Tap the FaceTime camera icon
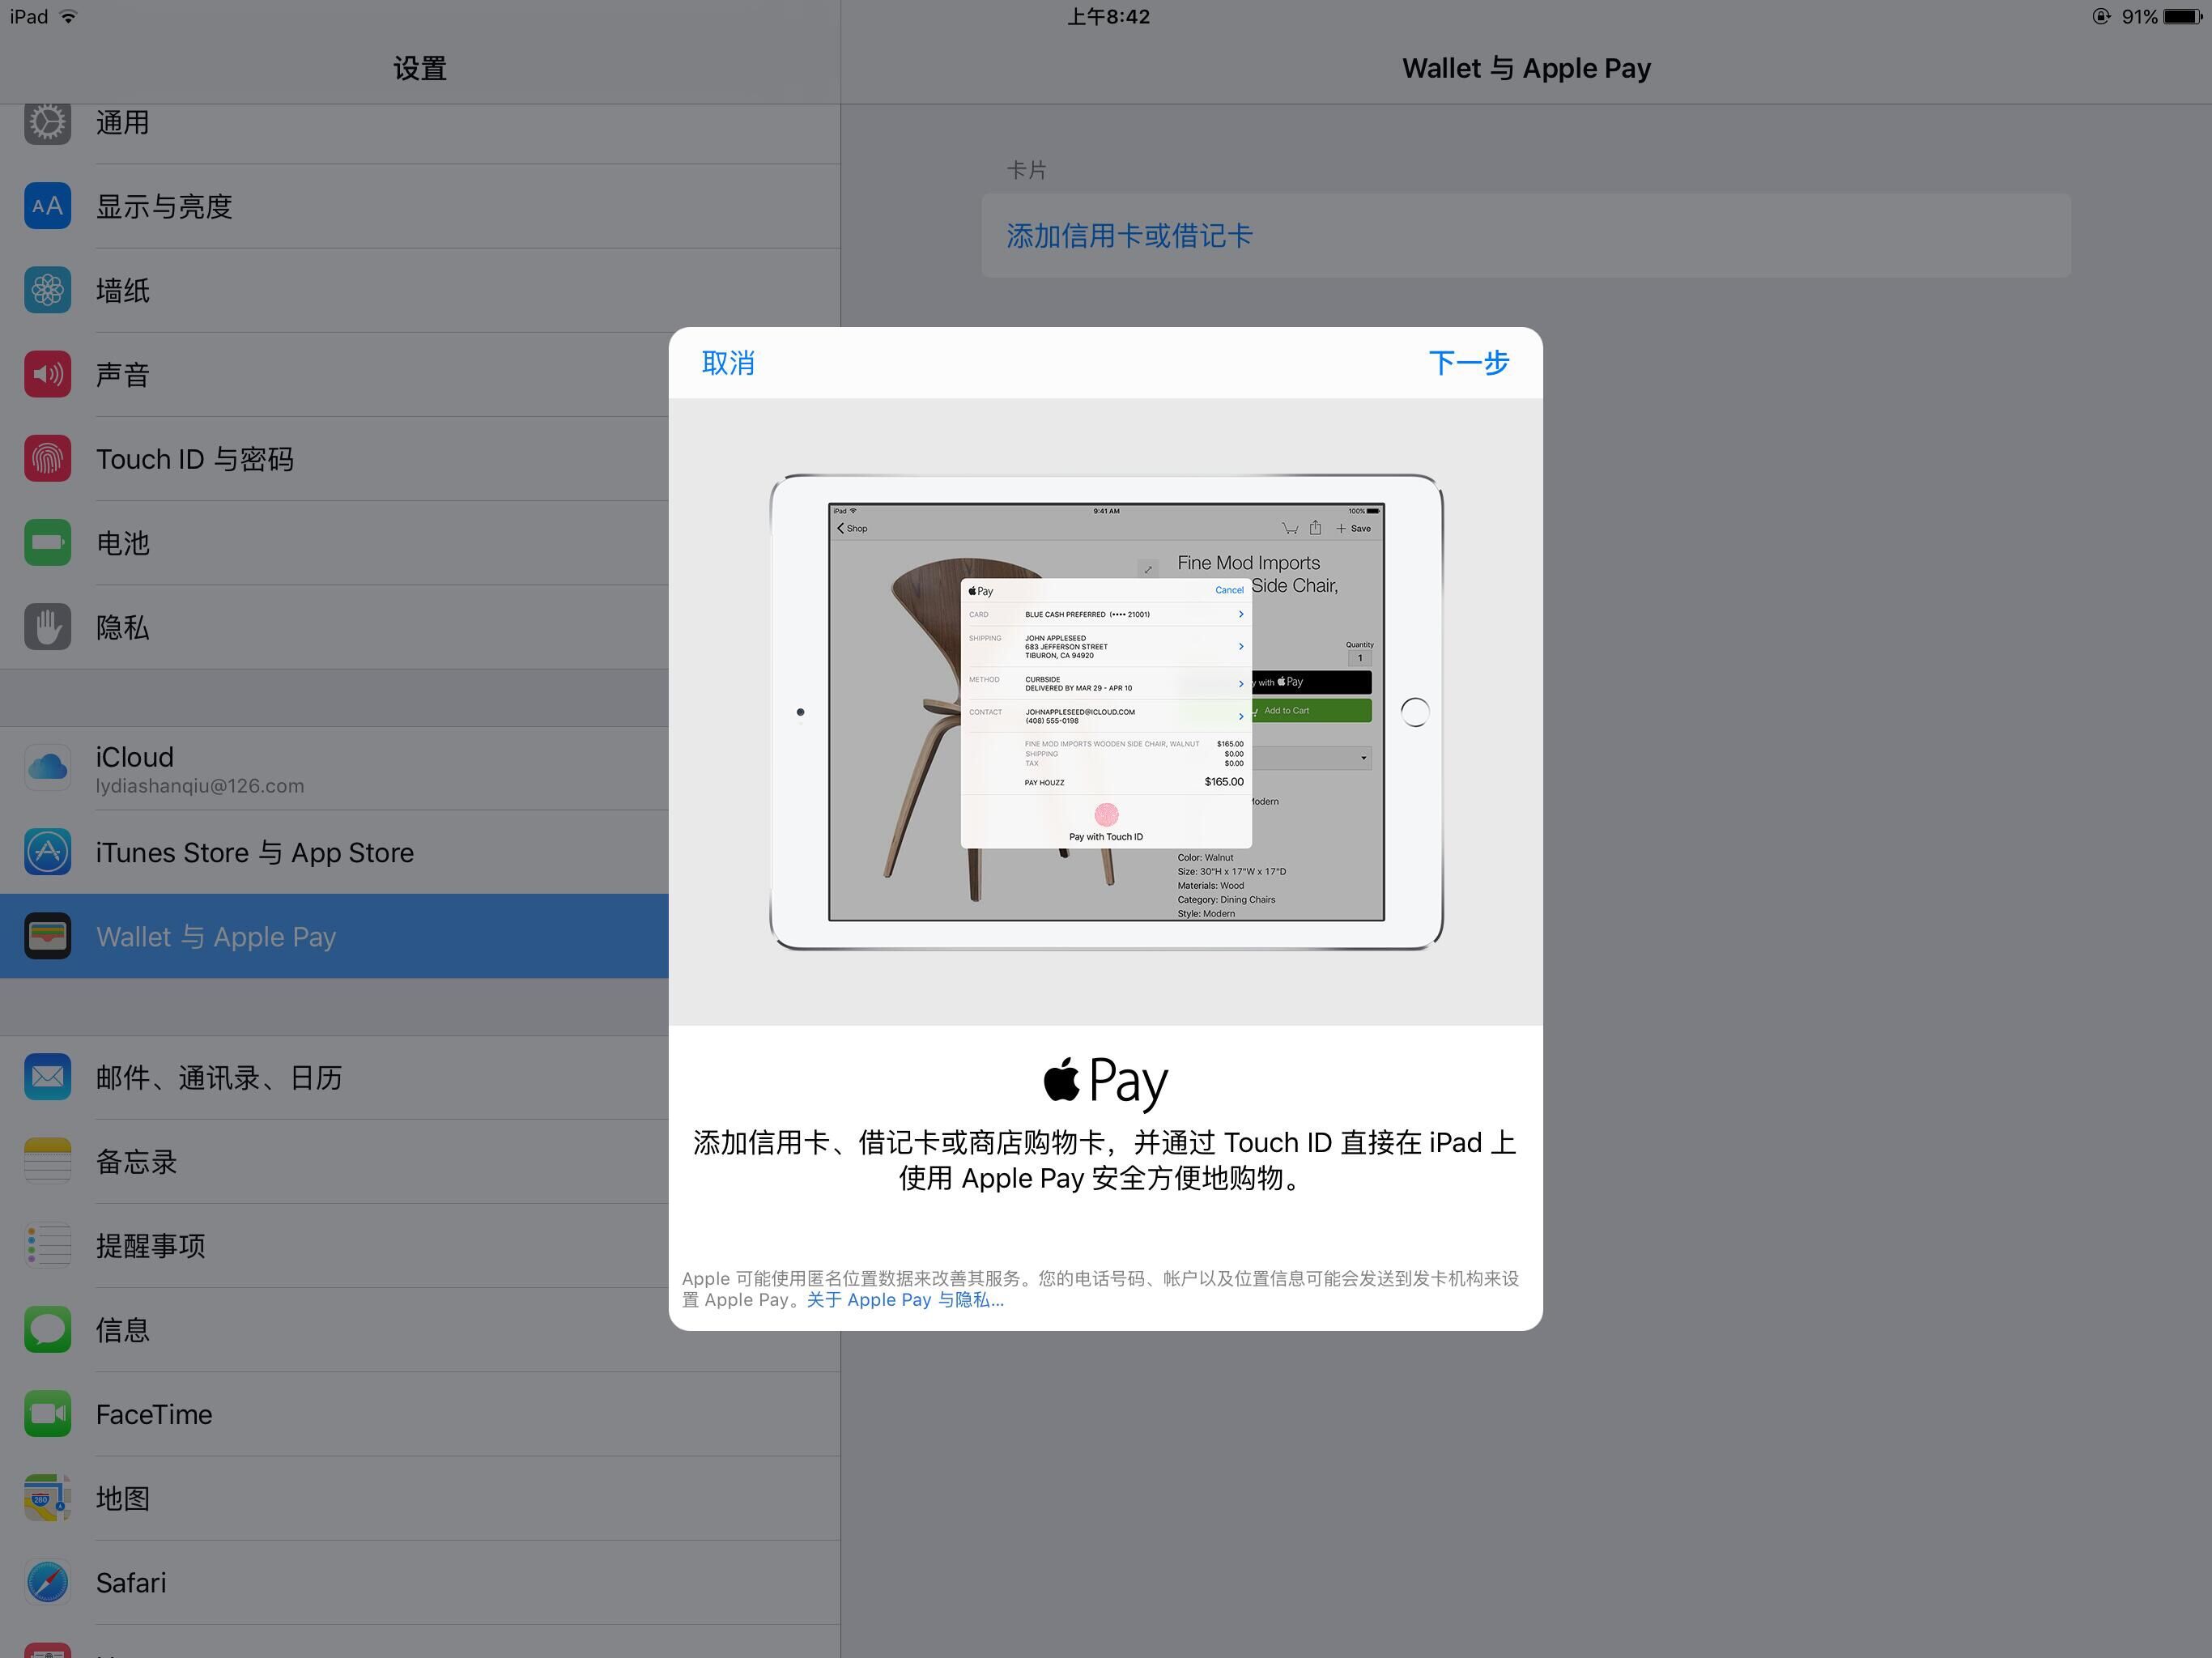 47,1414
